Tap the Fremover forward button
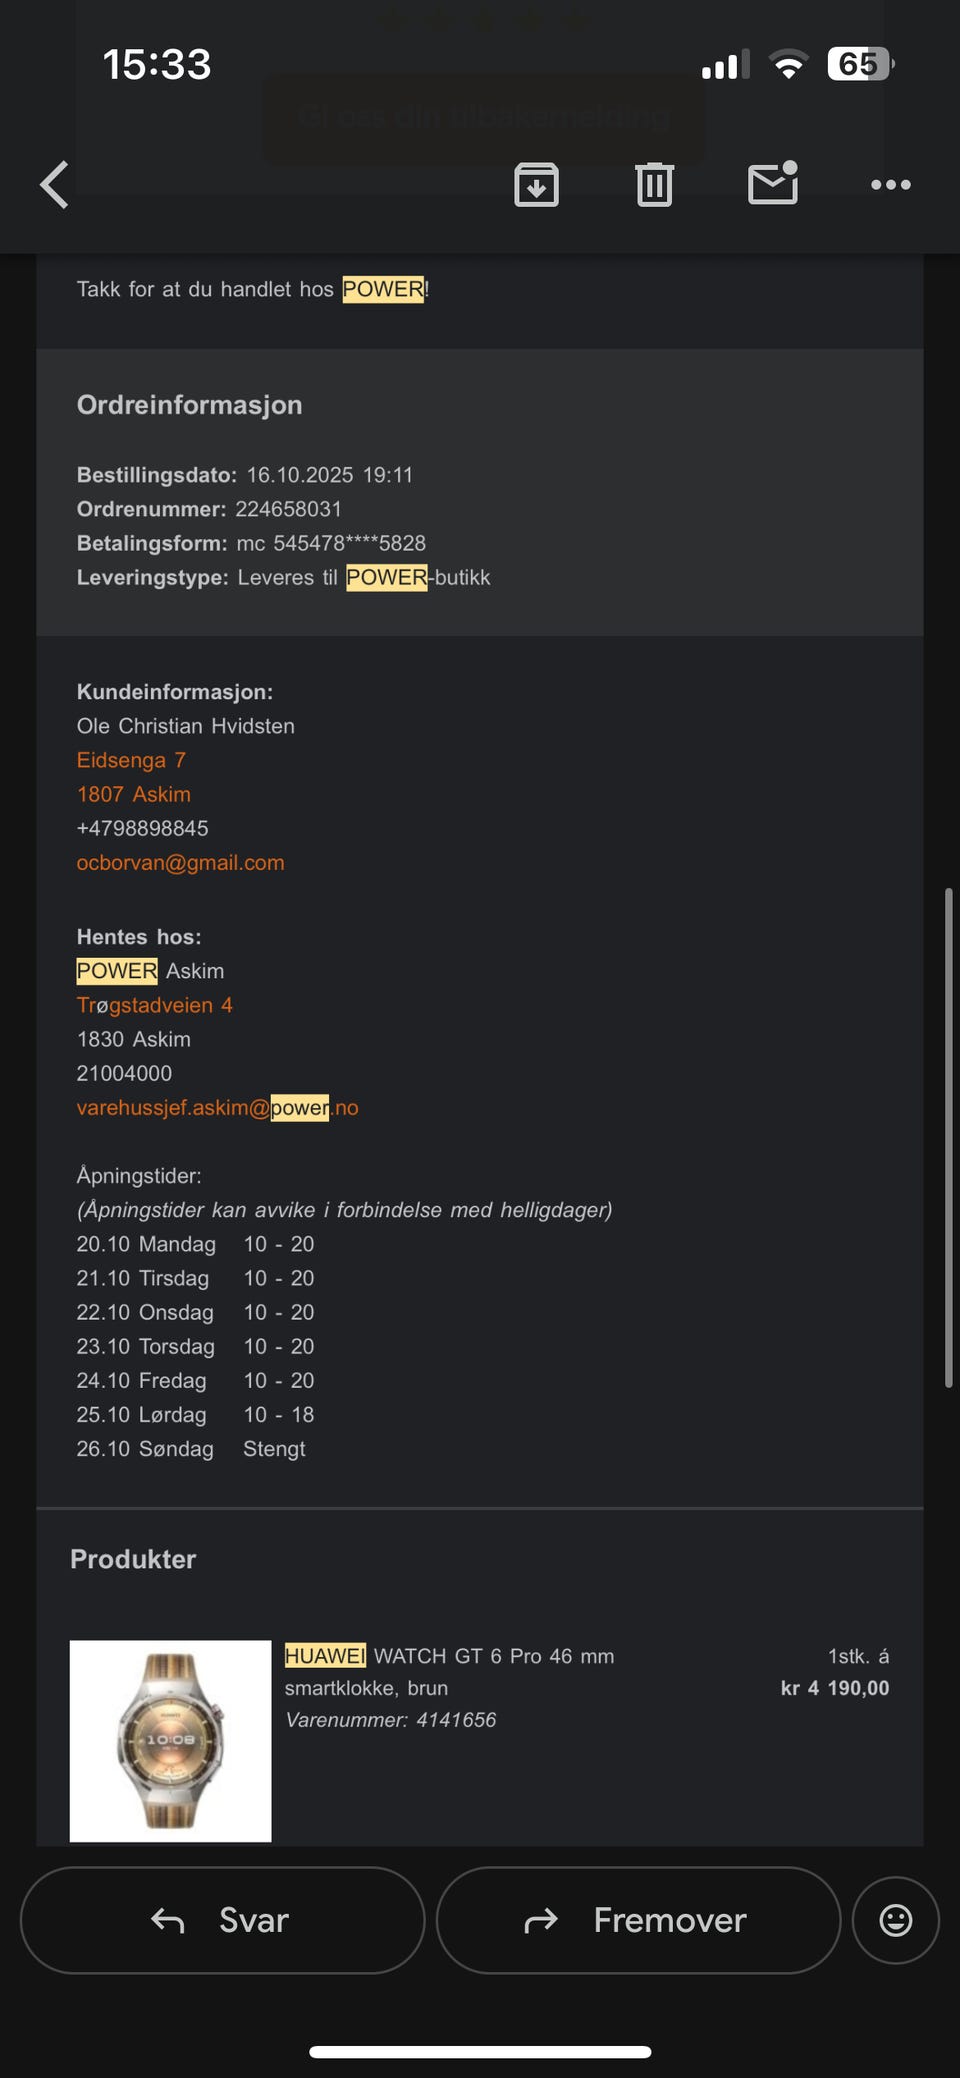The image size is (960, 2078). pyautogui.click(x=638, y=1920)
